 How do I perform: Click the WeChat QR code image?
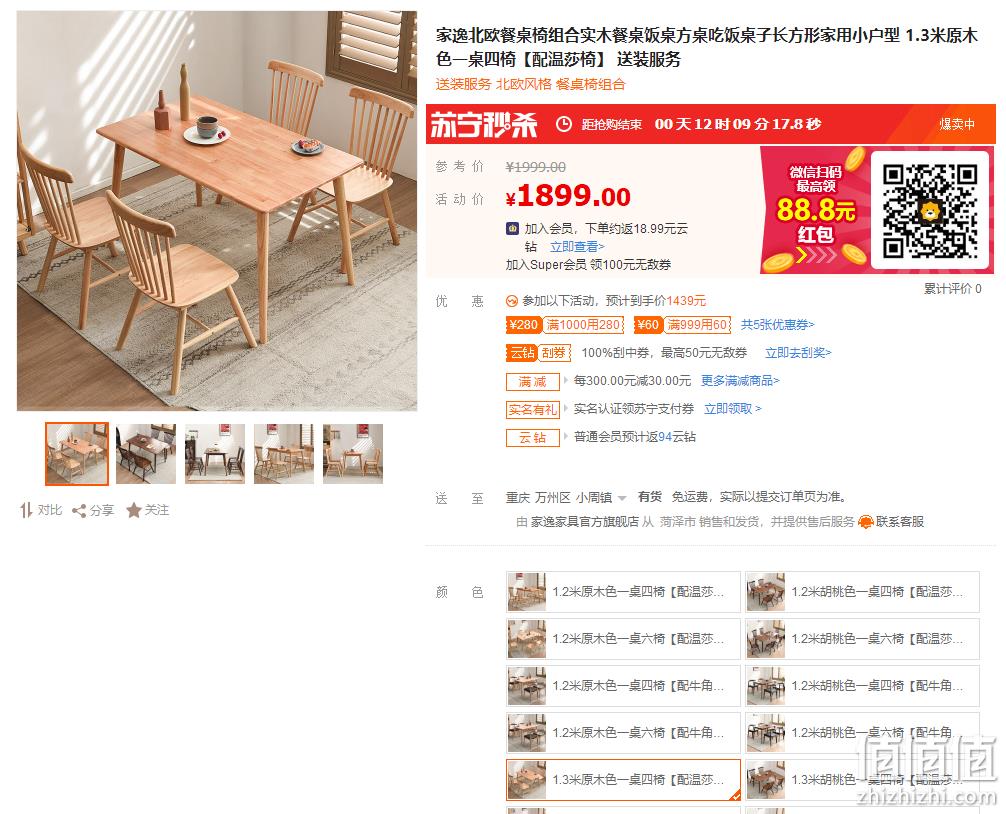(x=930, y=210)
